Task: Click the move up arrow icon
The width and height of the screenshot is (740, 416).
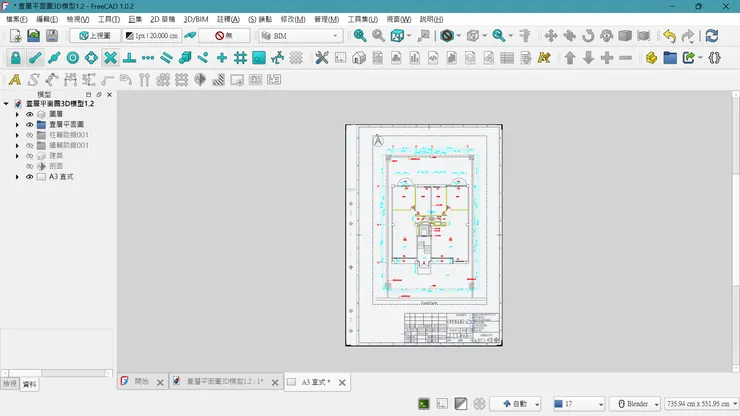Action: tap(570, 58)
